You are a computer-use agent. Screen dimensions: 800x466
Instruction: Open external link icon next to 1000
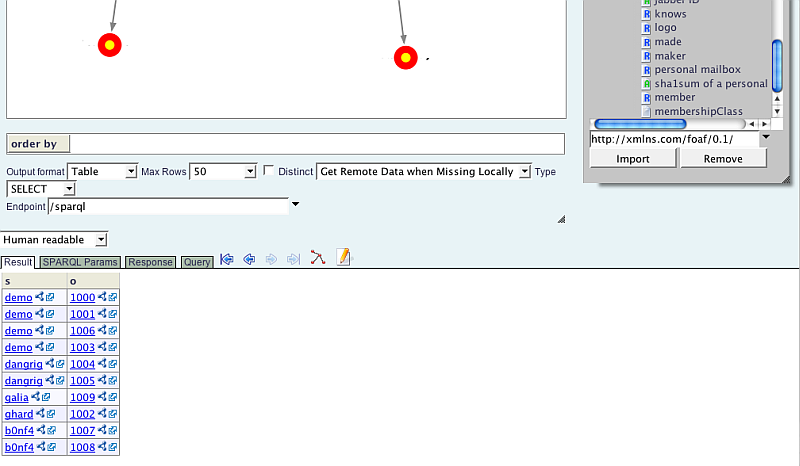tap(113, 297)
